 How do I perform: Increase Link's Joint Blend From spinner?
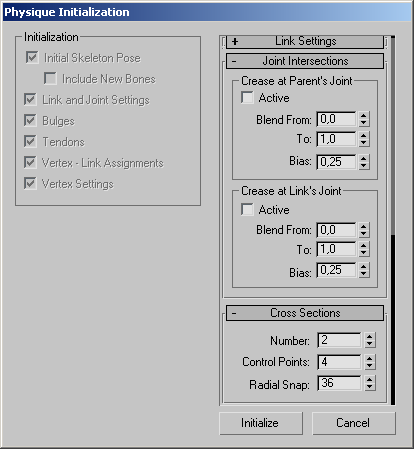click(364, 226)
